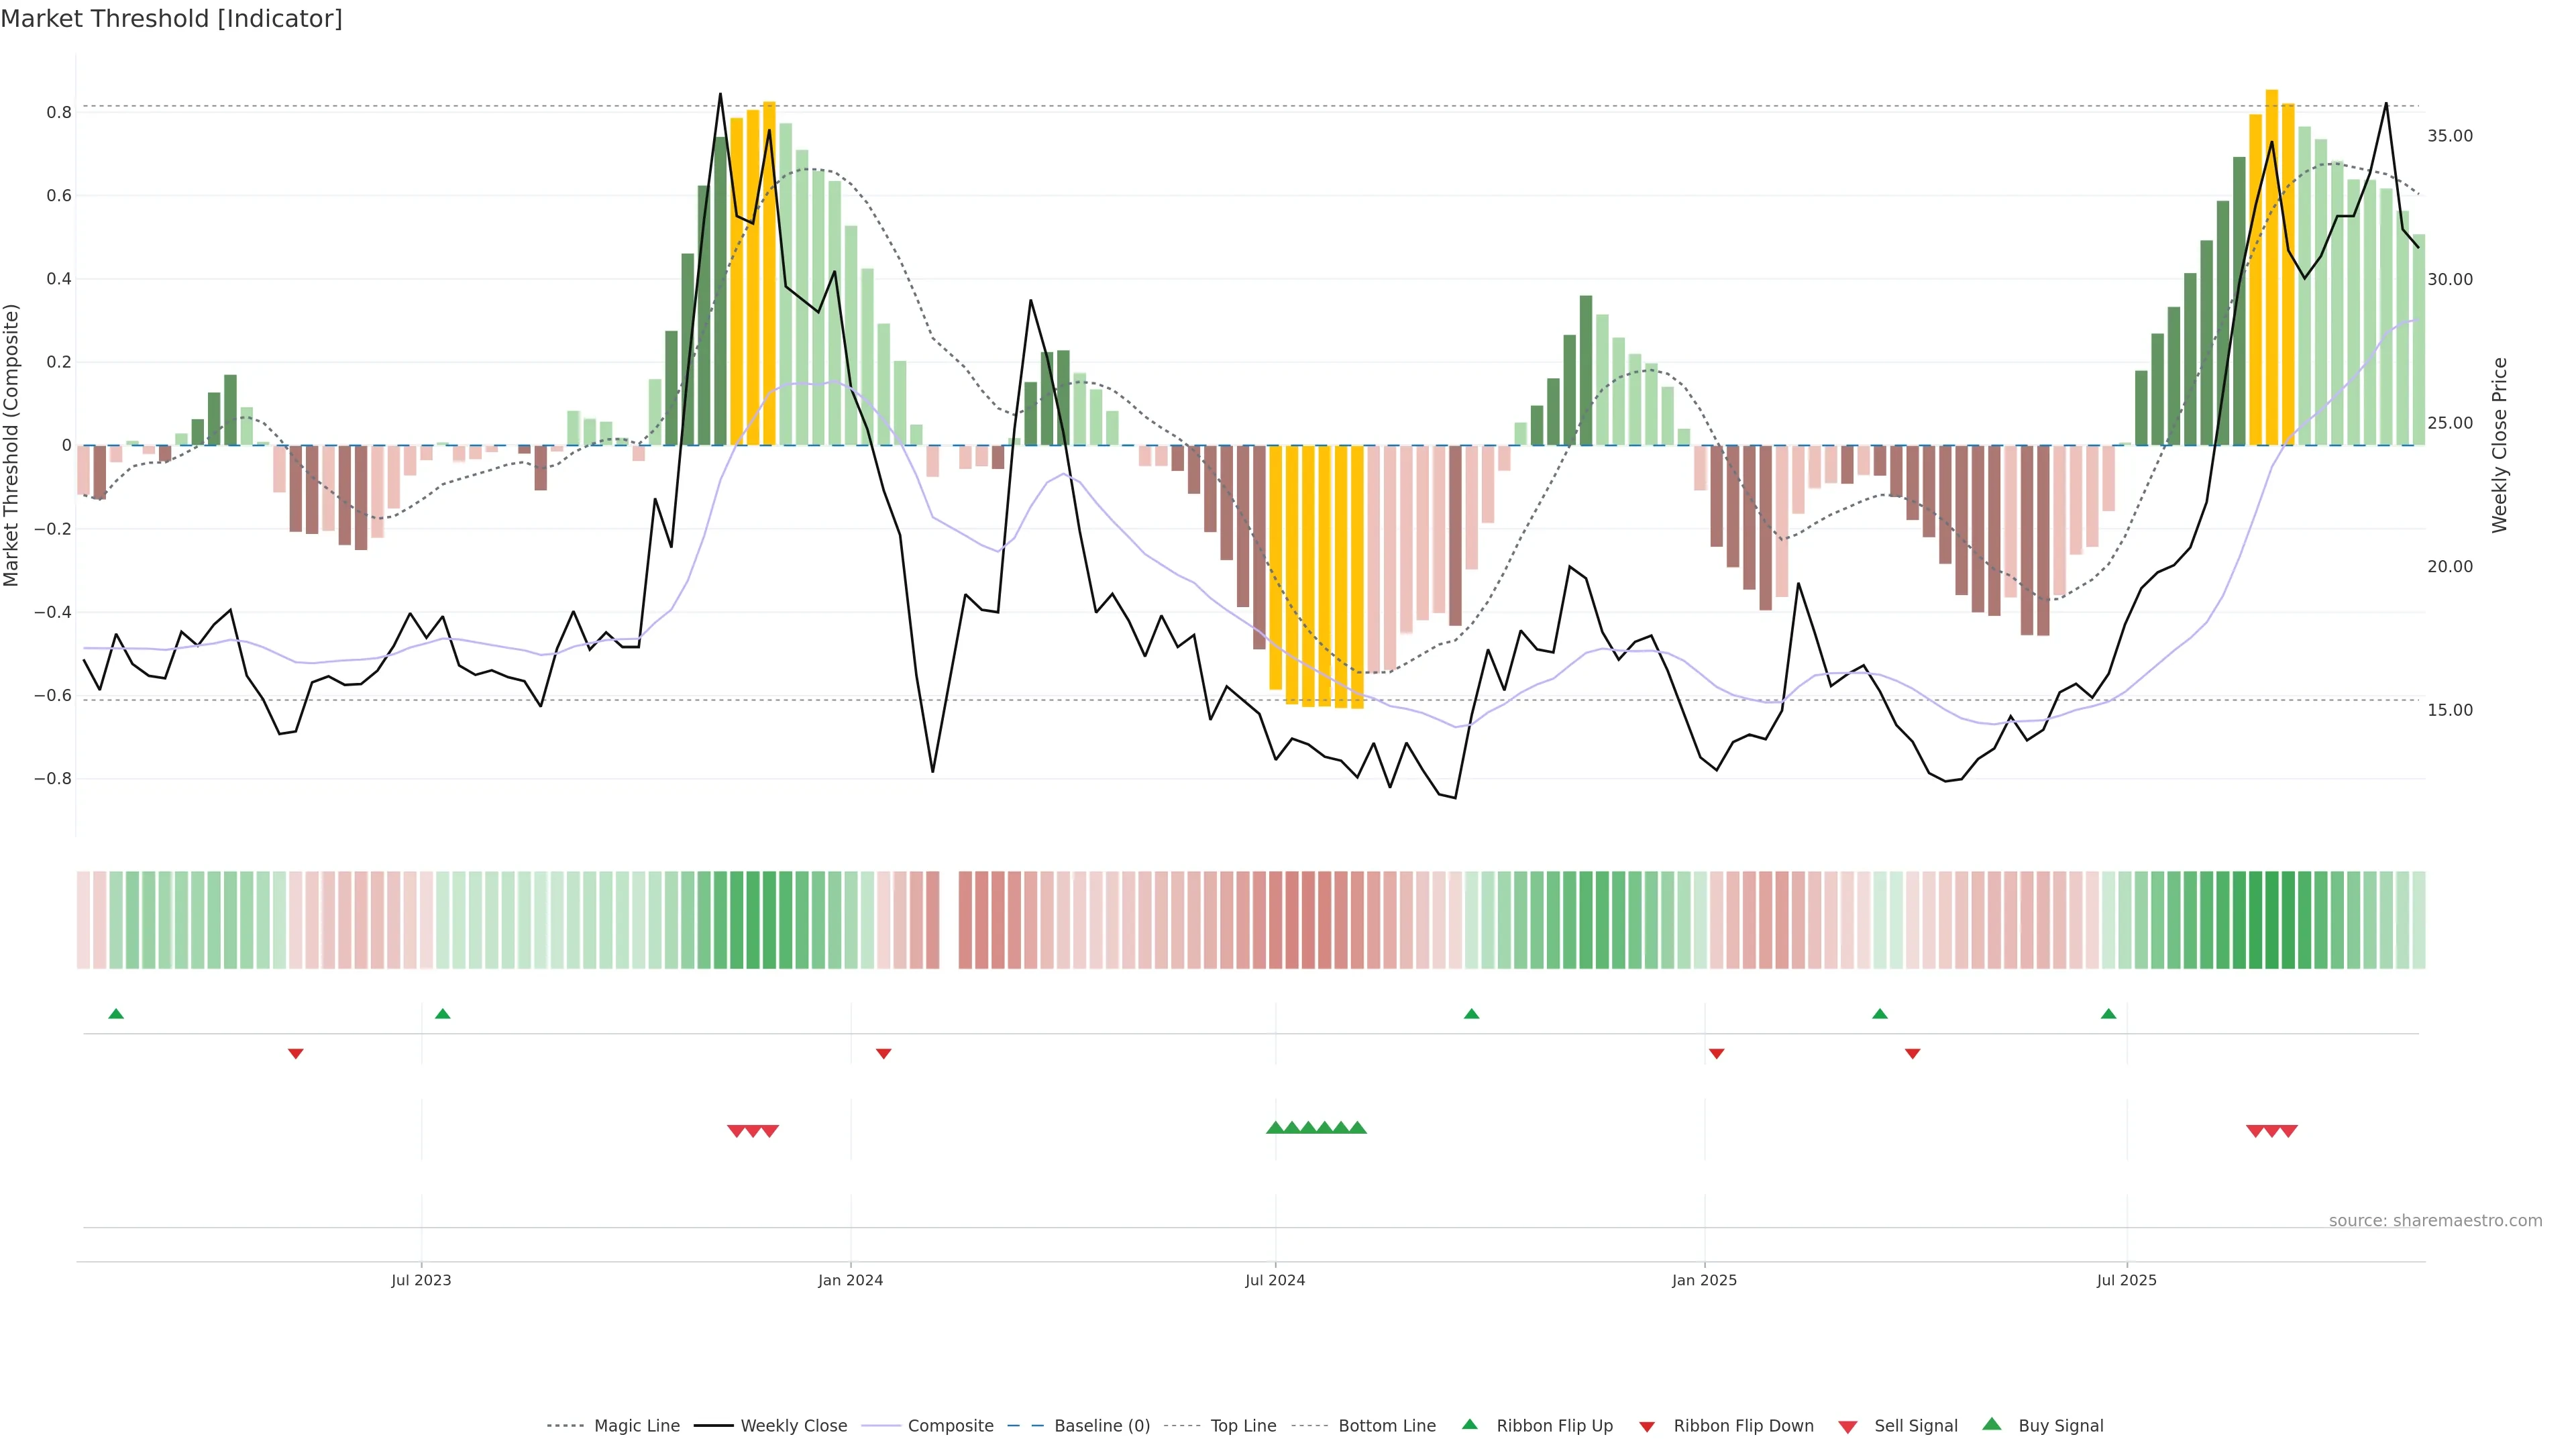Toggle the Baseline (0) legend entry

coord(1102,1426)
